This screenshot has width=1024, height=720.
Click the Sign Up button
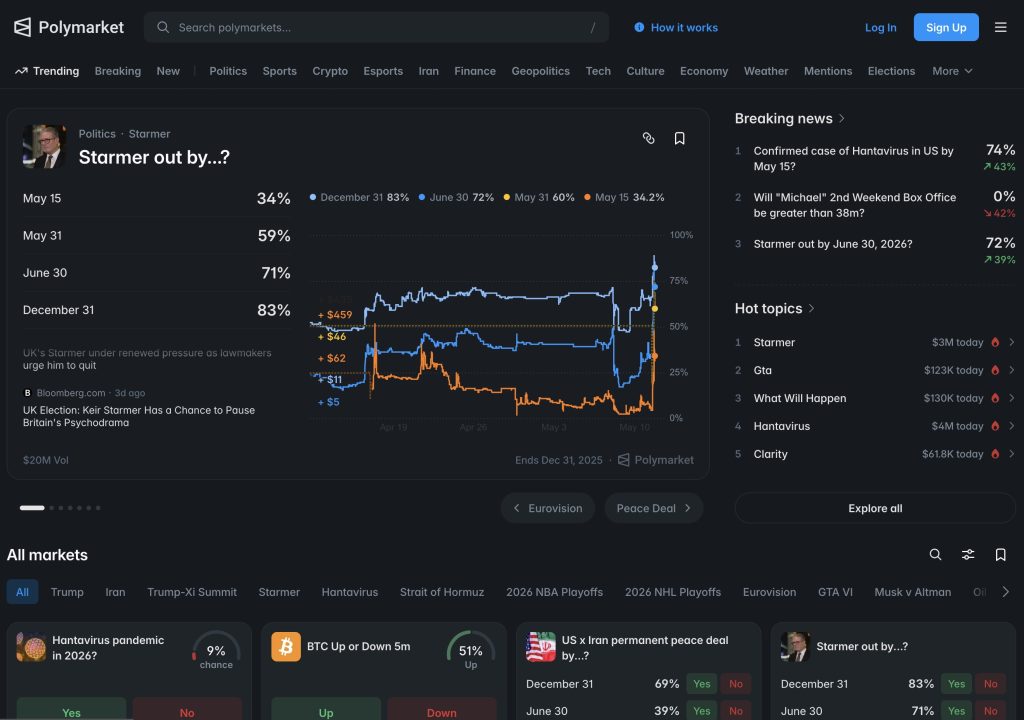[x=946, y=27]
